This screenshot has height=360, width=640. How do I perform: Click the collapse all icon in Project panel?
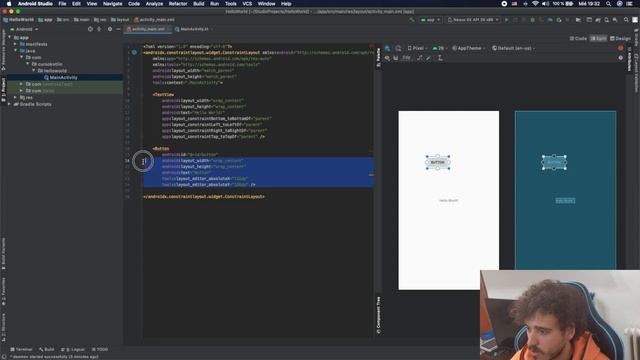[99, 29]
